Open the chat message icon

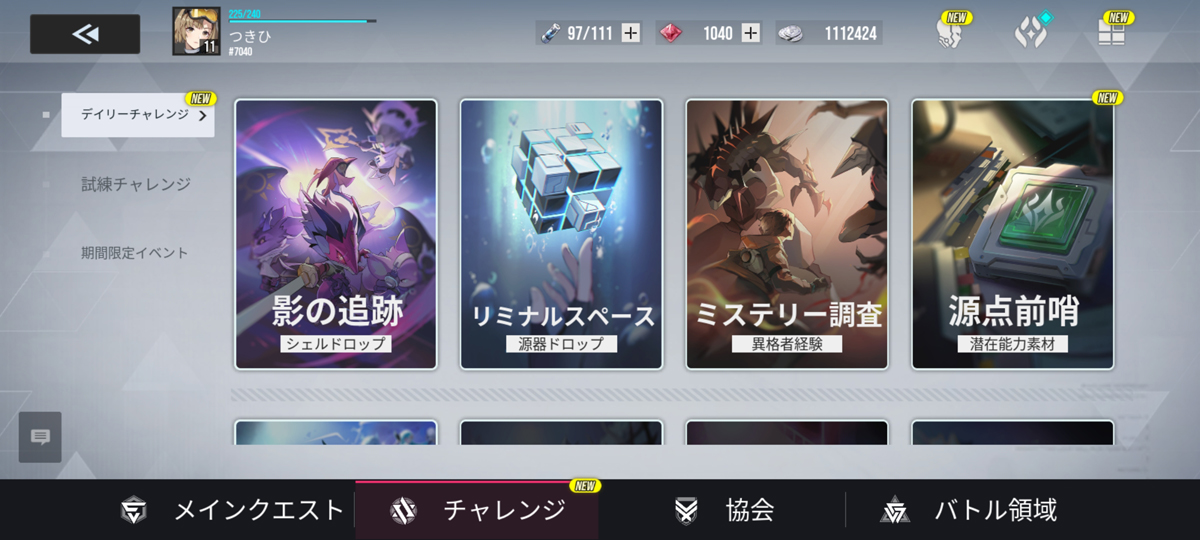40,437
